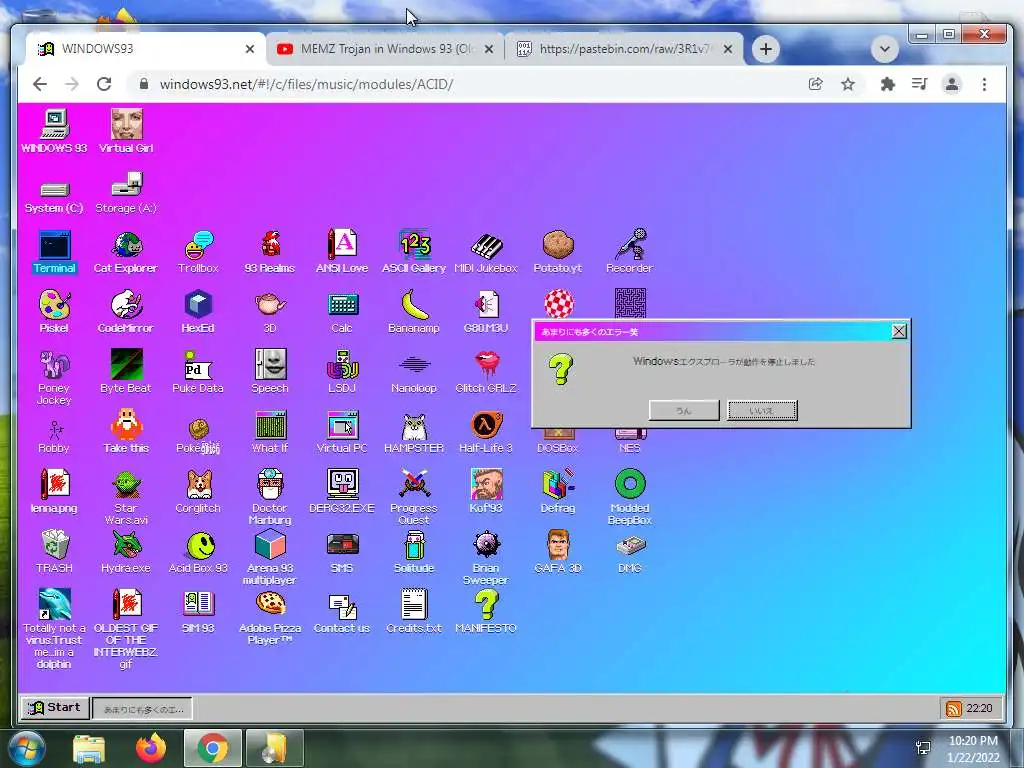
Task: Open HexEd icon
Action: pyautogui.click(x=198, y=312)
